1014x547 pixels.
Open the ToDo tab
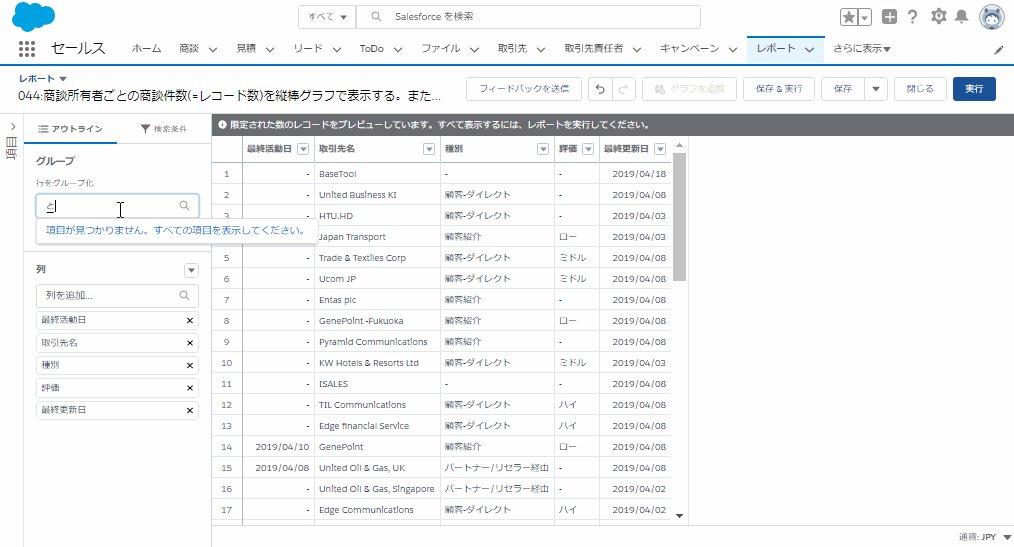point(372,49)
